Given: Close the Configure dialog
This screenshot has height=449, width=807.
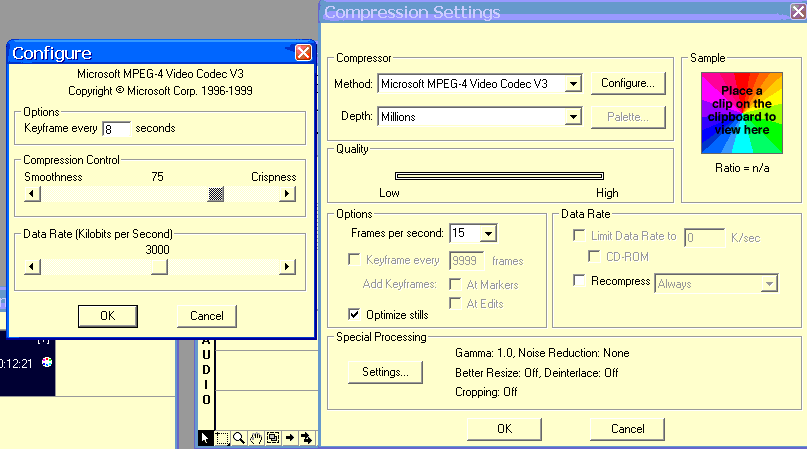Looking at the screenshot, I should [x=303, y=53].
